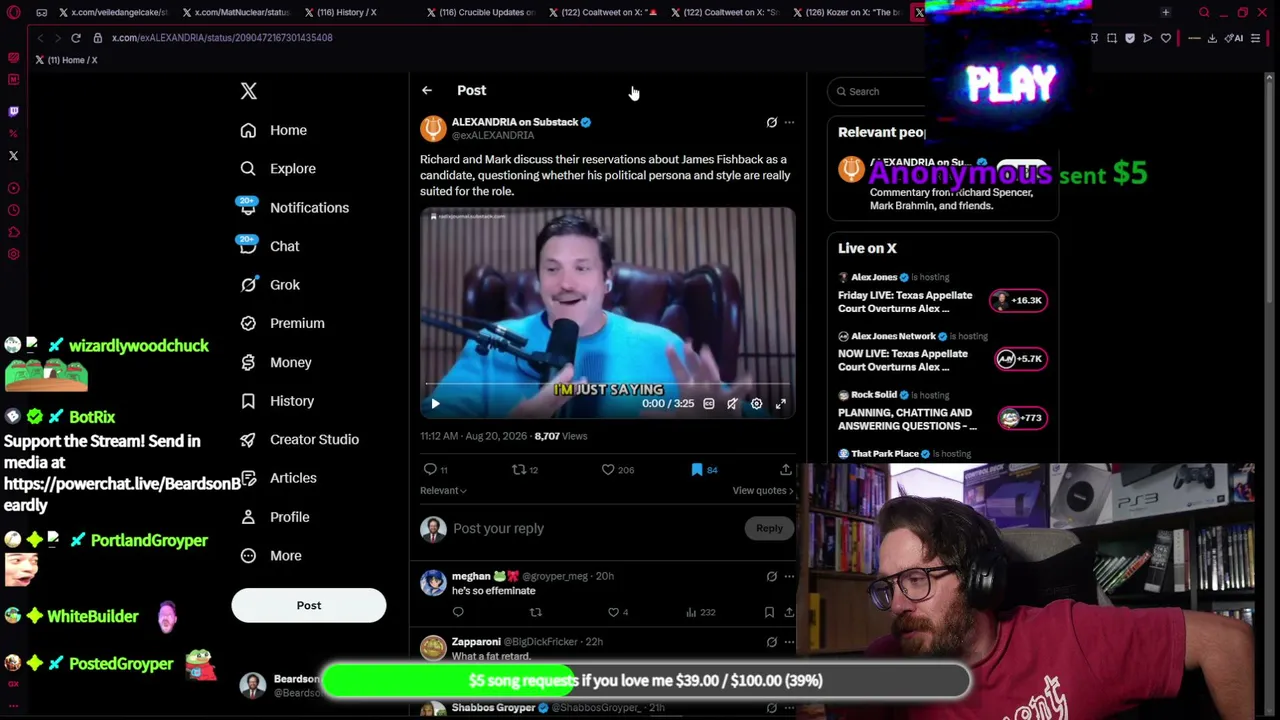The width and height of the screenshot is (1280, 720).
Task: Open the player icon in browser sidebar
Action: pyautogui.click(x=13, y=188)
